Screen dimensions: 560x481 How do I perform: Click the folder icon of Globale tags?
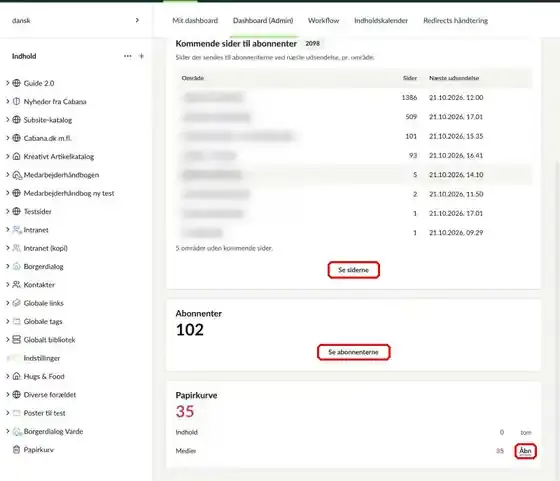(16, 321)
